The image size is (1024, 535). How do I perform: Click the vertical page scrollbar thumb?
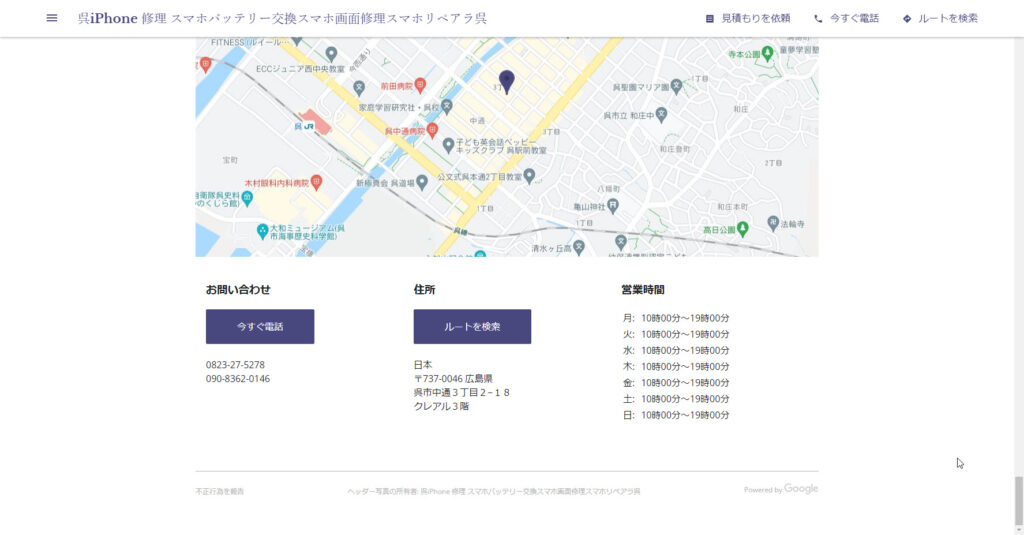point(1018,502)
